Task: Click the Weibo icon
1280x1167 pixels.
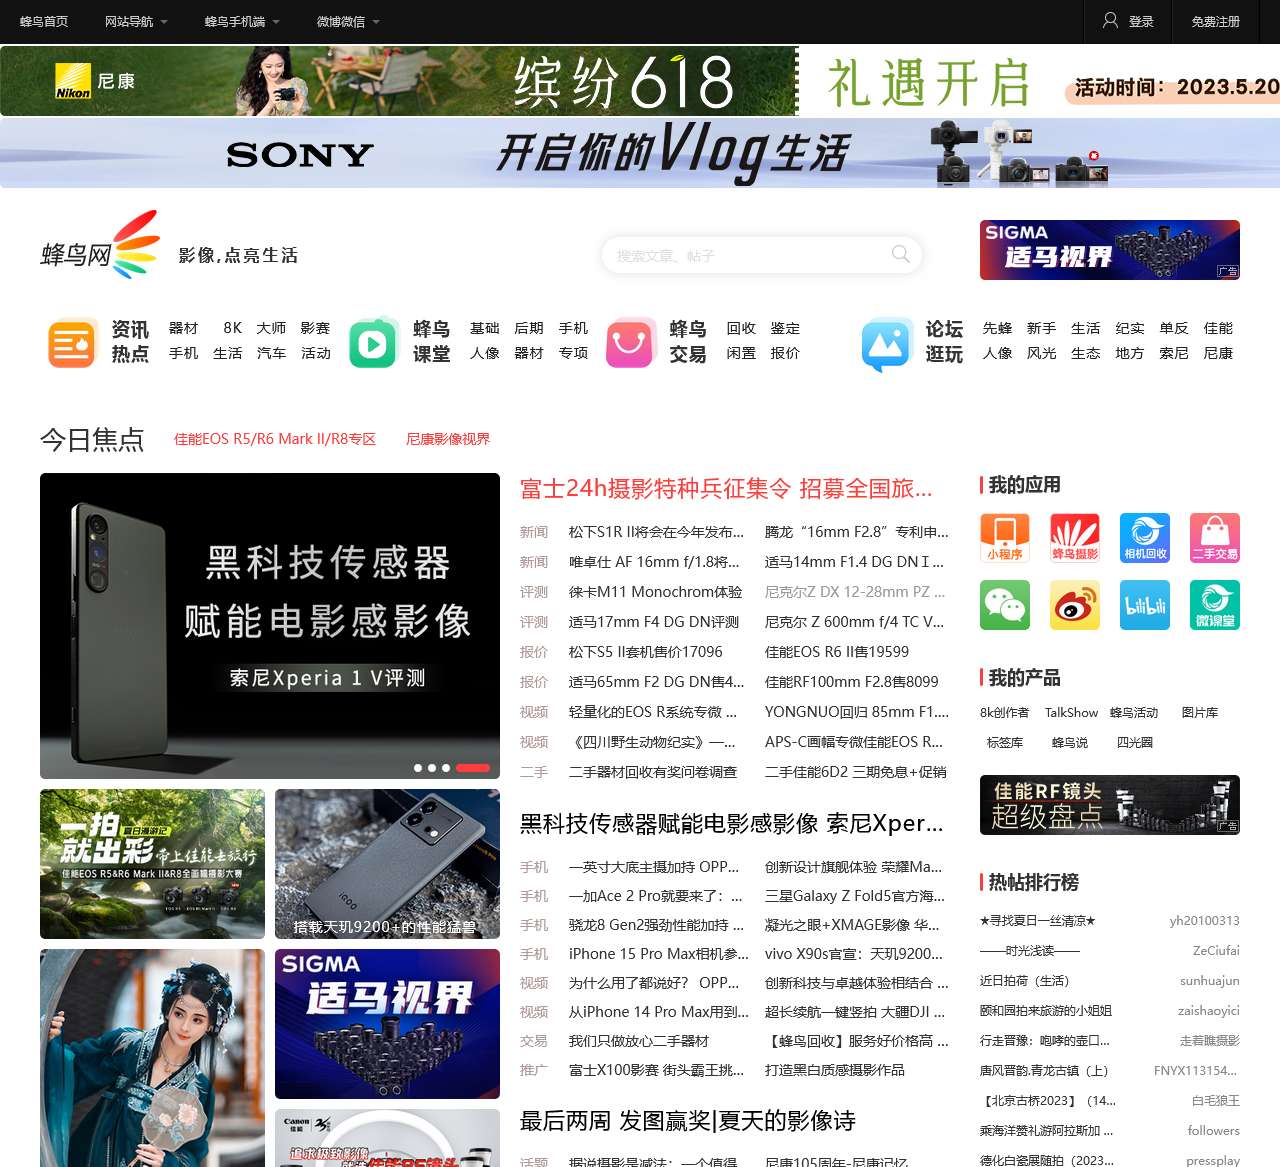Action: (1075, 605)
